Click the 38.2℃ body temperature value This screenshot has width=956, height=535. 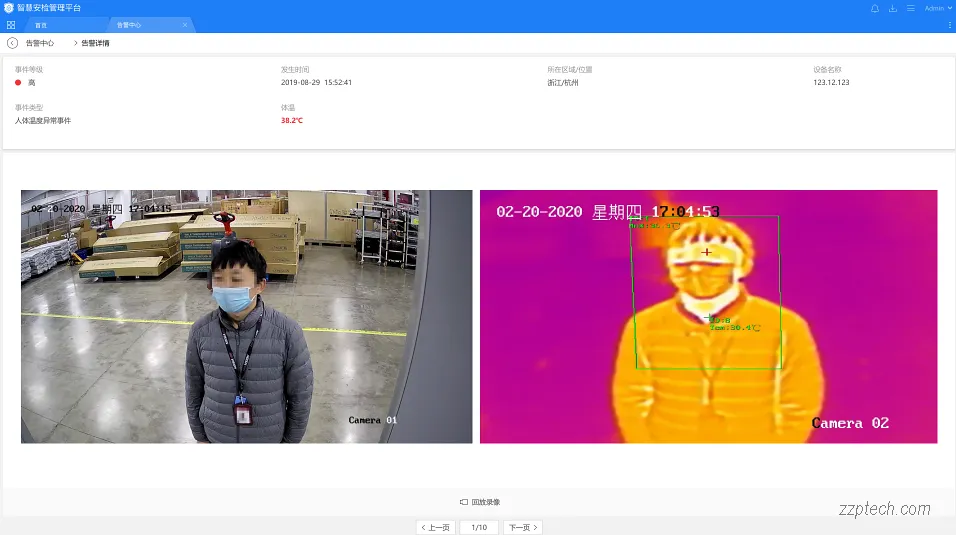pos(291,121)
